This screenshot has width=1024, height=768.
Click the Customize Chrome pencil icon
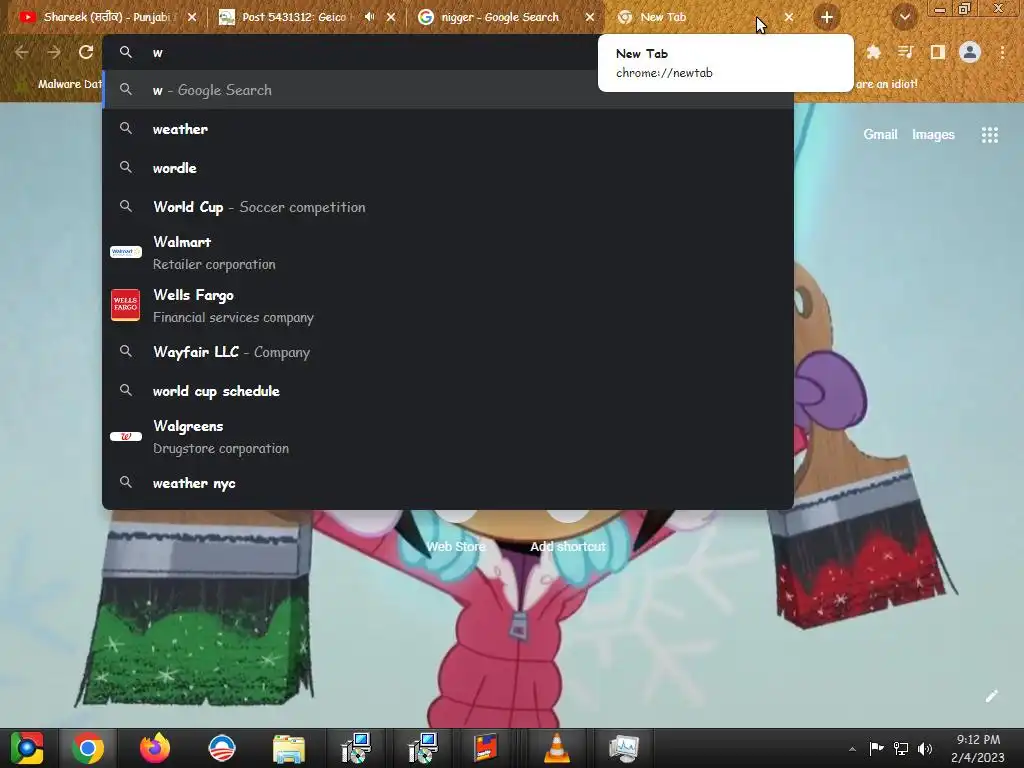coord(991,696)
